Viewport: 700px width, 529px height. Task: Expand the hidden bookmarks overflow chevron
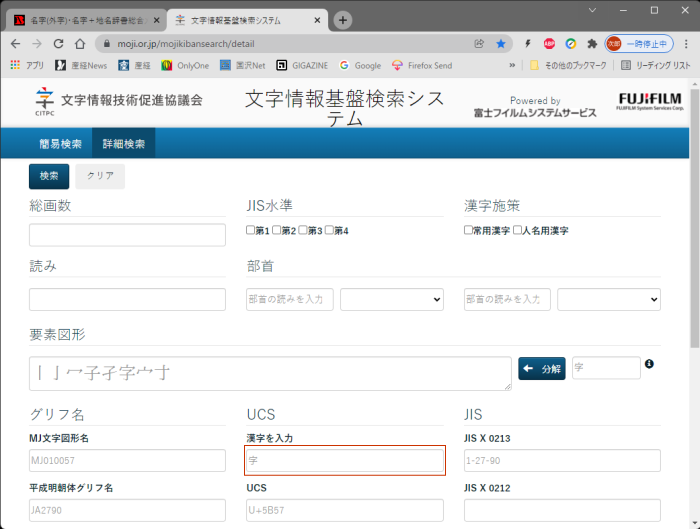[513, 65]
